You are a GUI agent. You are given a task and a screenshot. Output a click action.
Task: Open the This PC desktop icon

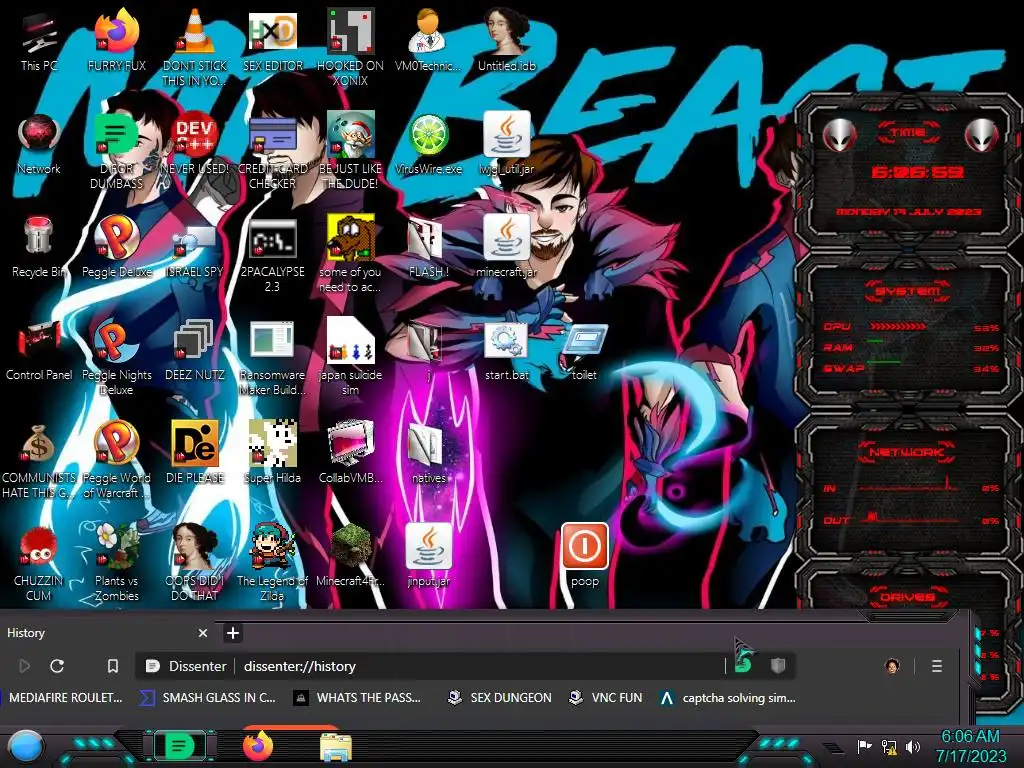coord(39,42)
